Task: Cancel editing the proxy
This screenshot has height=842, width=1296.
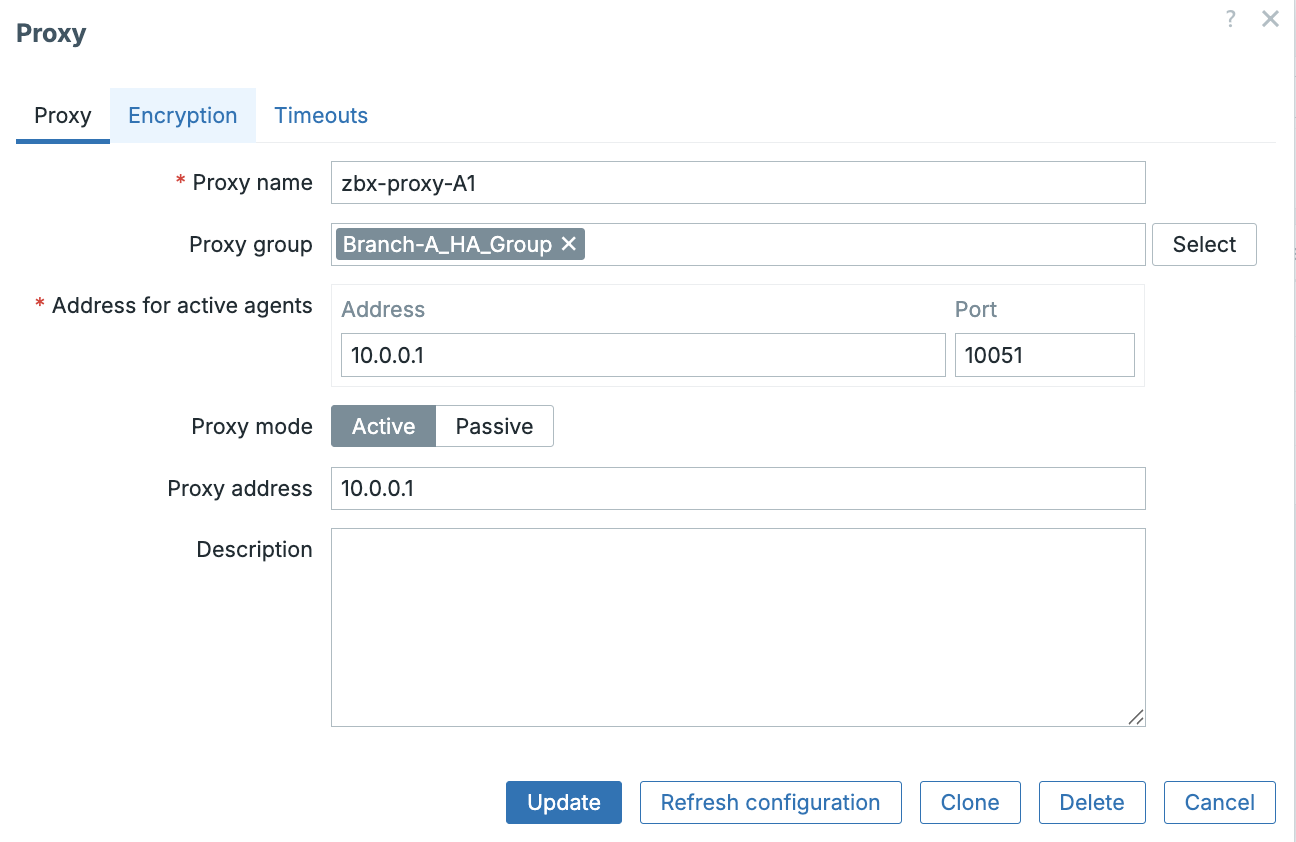Action: pyautogui.click(x=1219, y=802)
